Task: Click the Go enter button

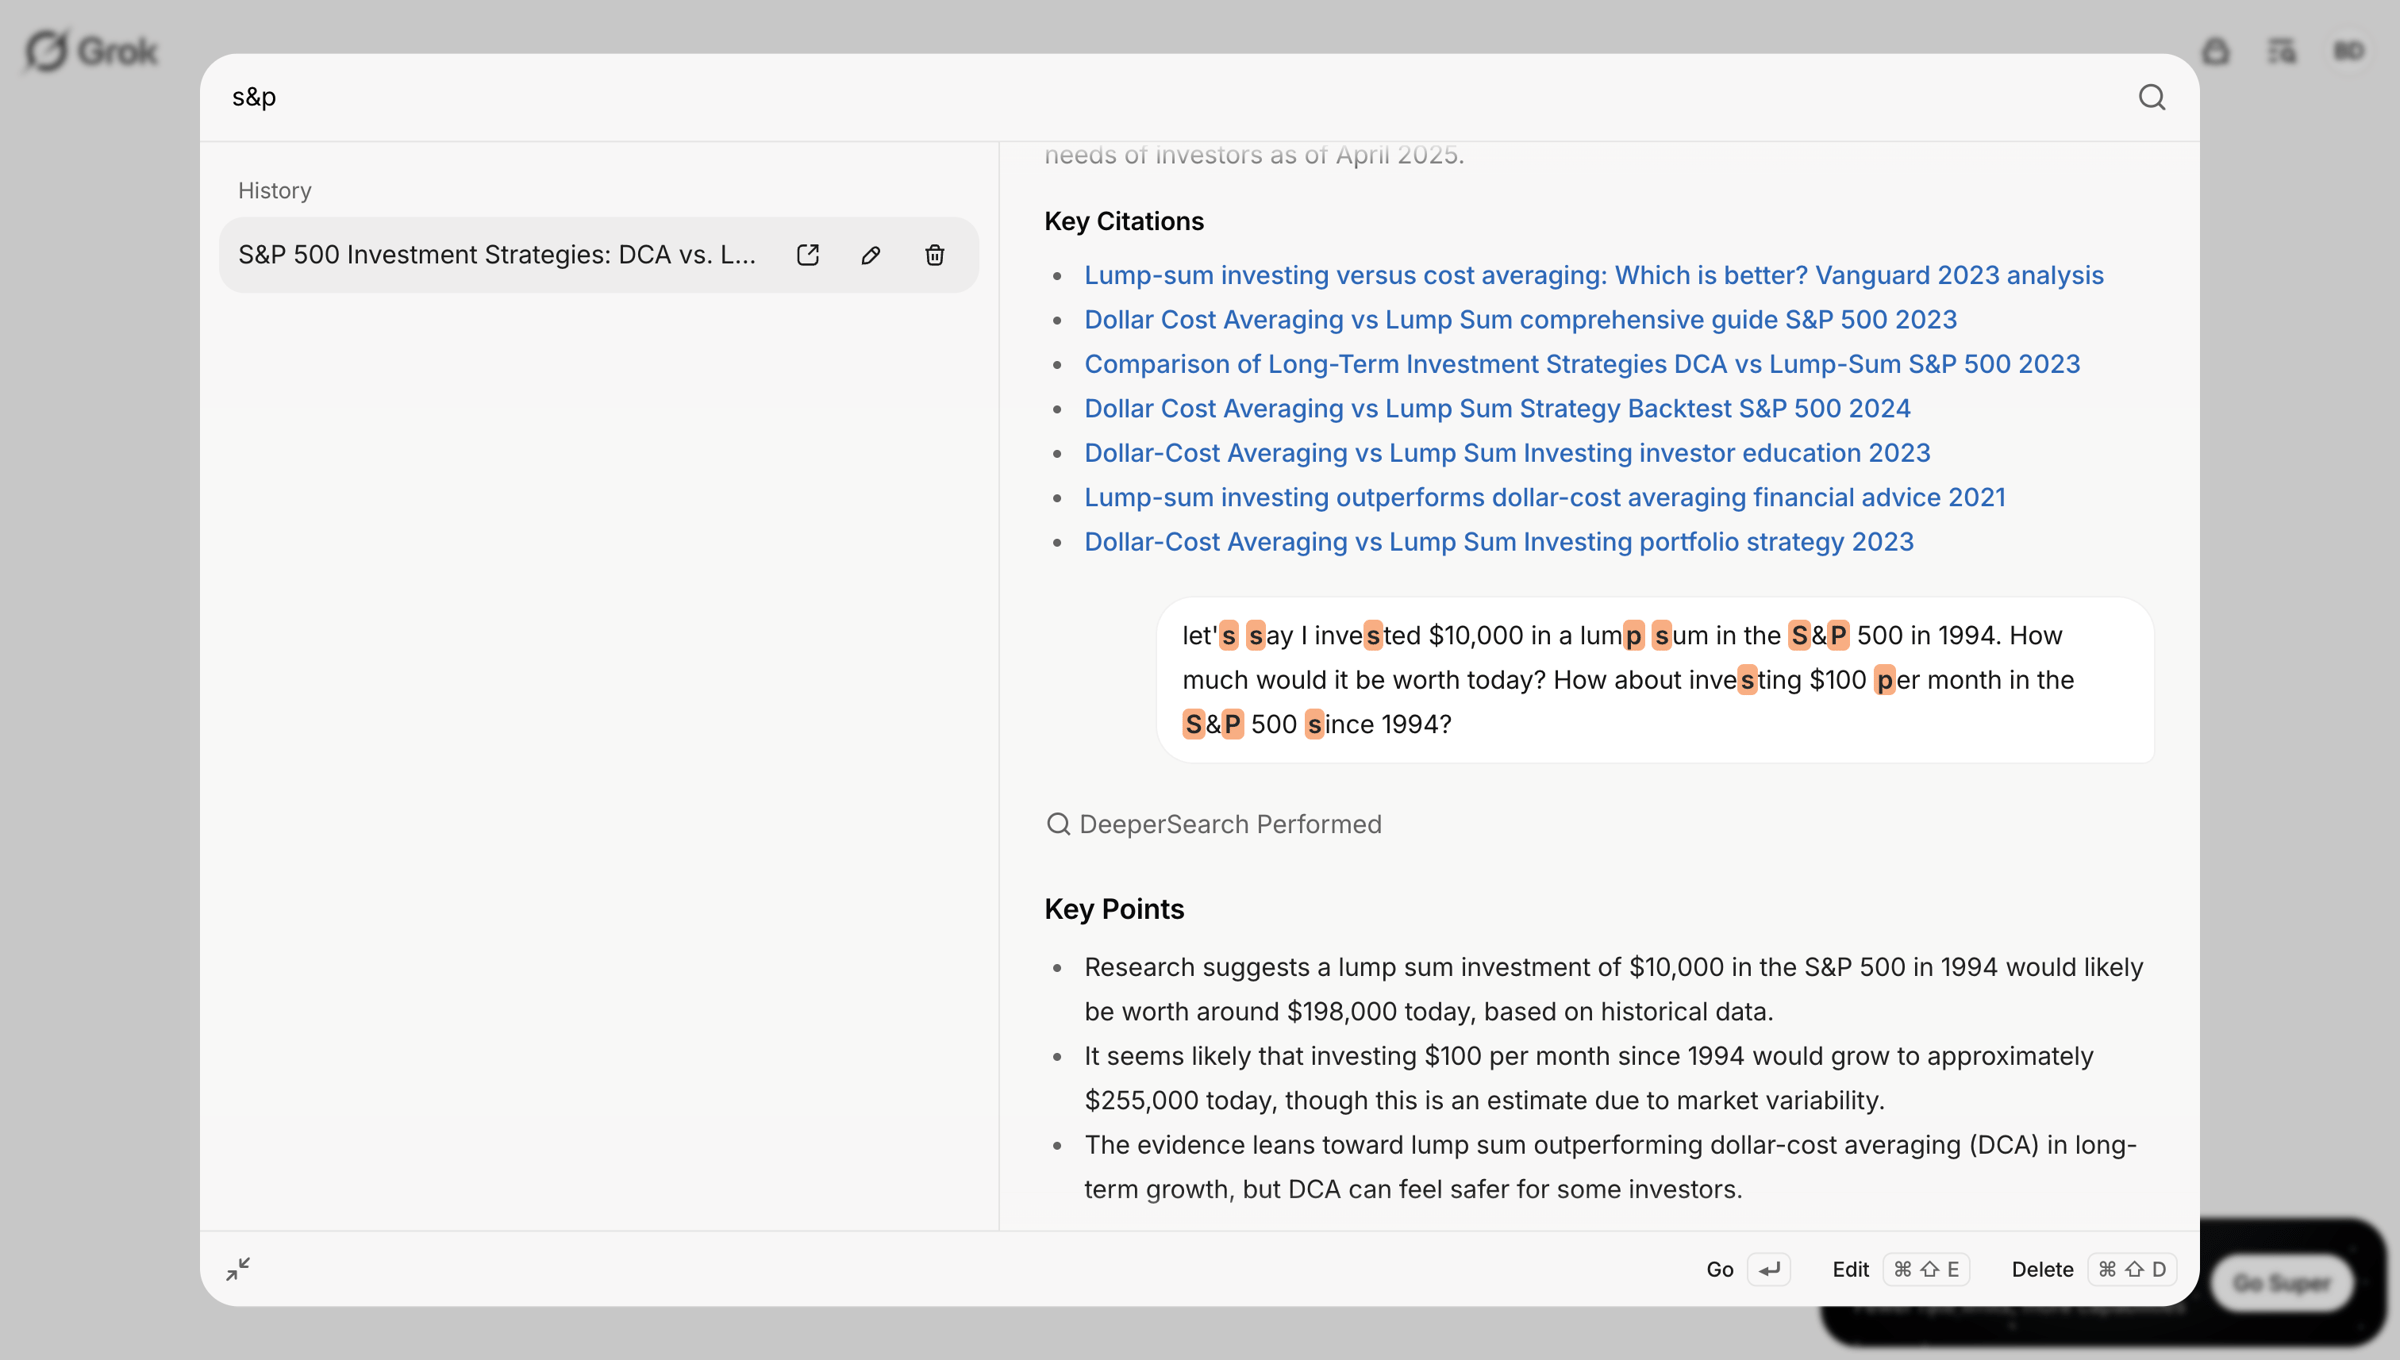Action: [x=1747, y=1269]
